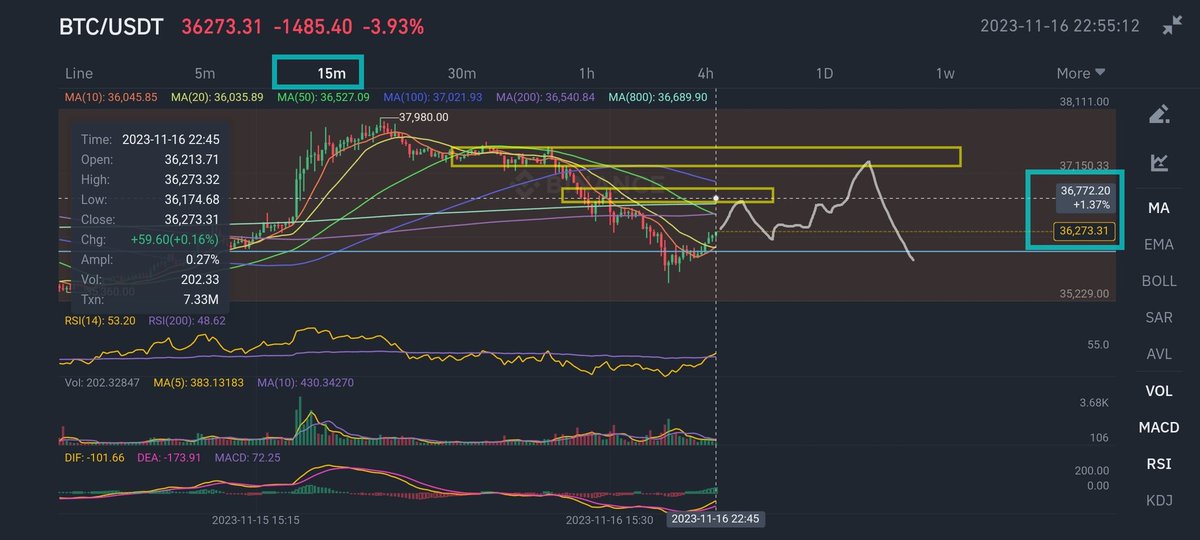
Task: Expand the More timeframes dropdown
Action: point(1081,73)
